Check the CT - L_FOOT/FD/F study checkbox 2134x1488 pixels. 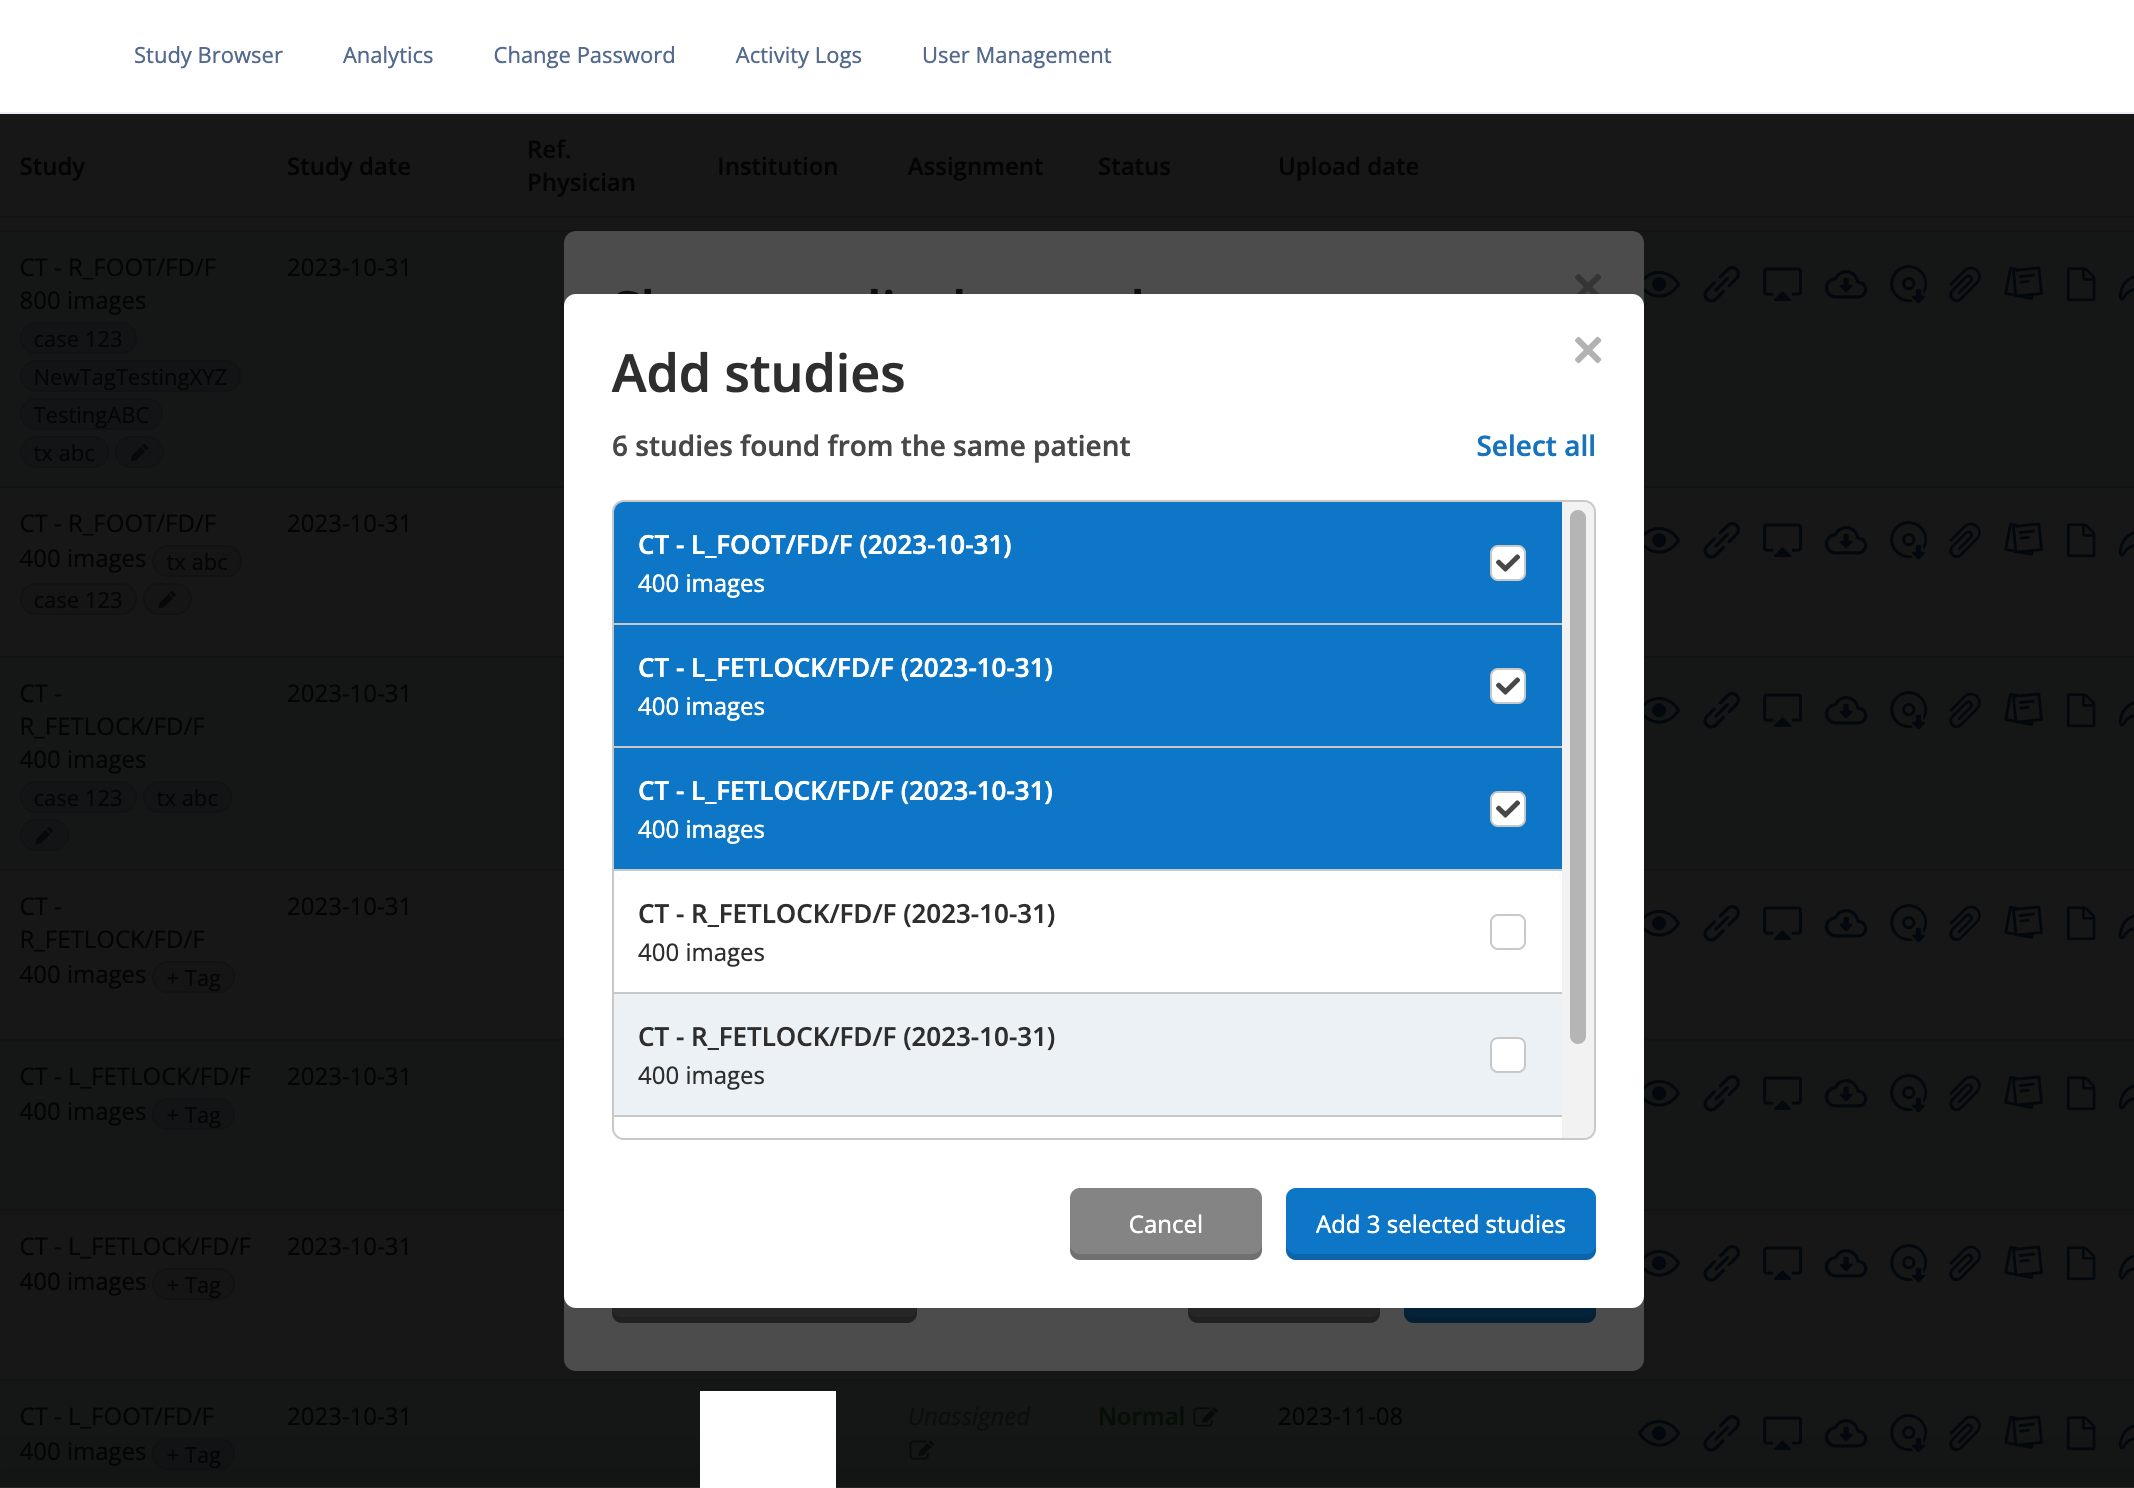coord(1507,563)
